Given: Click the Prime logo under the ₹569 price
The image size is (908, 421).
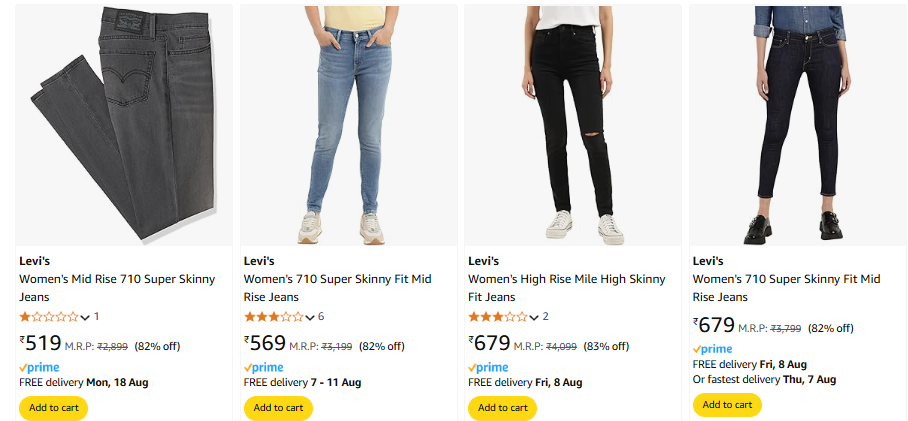Looking at the screenshot, I should coord(263,368).
